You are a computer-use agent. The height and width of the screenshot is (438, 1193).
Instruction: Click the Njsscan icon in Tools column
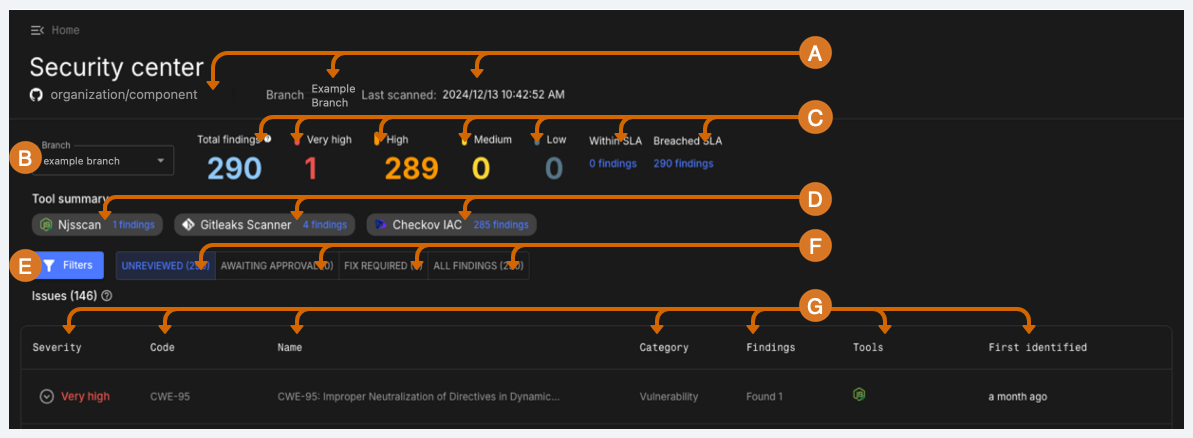[x=858, y=396]
